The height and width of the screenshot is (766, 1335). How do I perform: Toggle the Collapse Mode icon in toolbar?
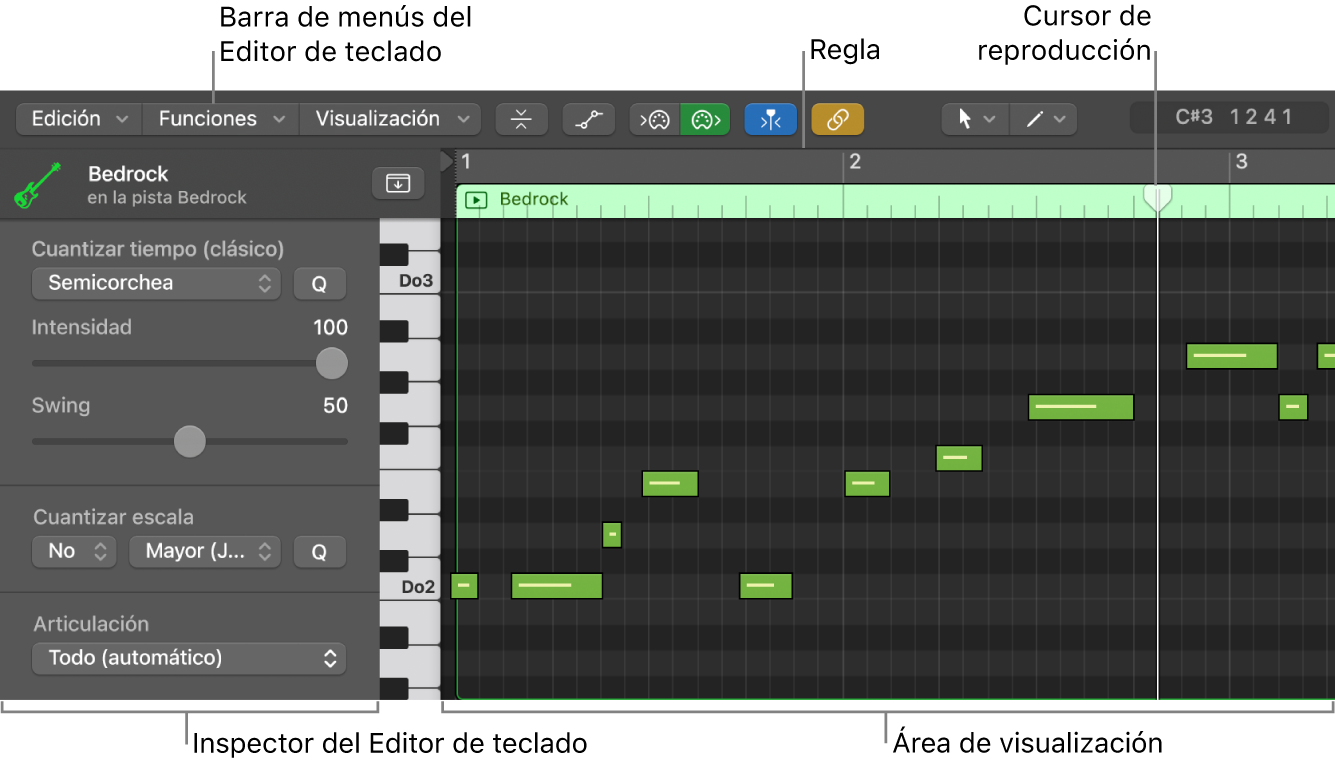521,118
